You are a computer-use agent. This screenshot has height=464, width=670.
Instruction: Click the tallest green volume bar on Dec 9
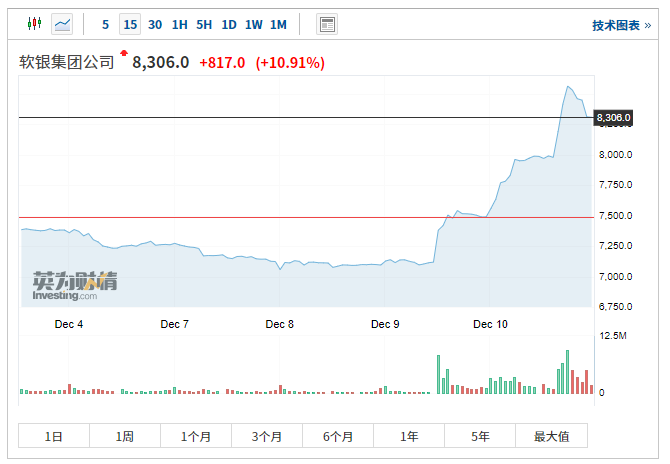[438, 374]
